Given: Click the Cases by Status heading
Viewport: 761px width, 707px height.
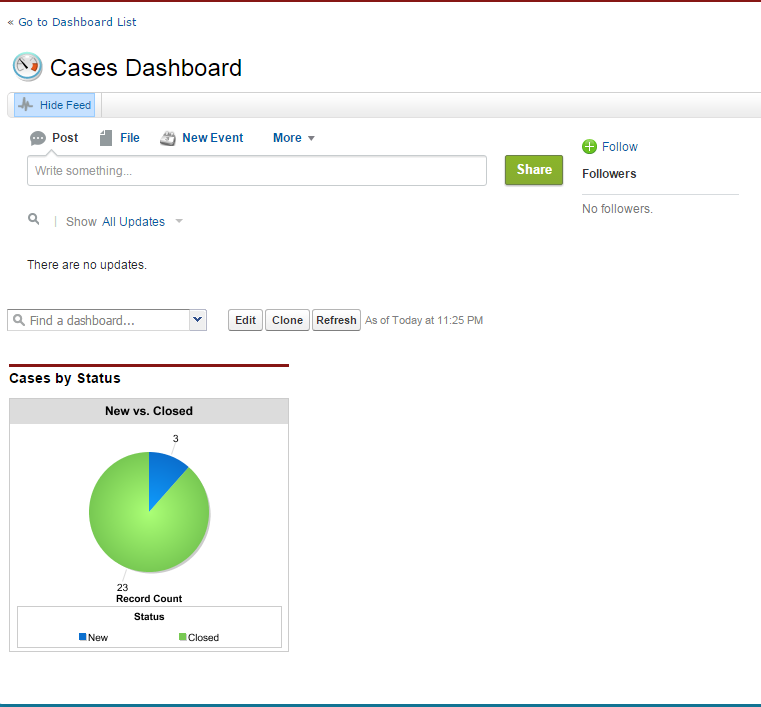Looking at the screenshot, I should pyautogui.click(x=65, y=378).
